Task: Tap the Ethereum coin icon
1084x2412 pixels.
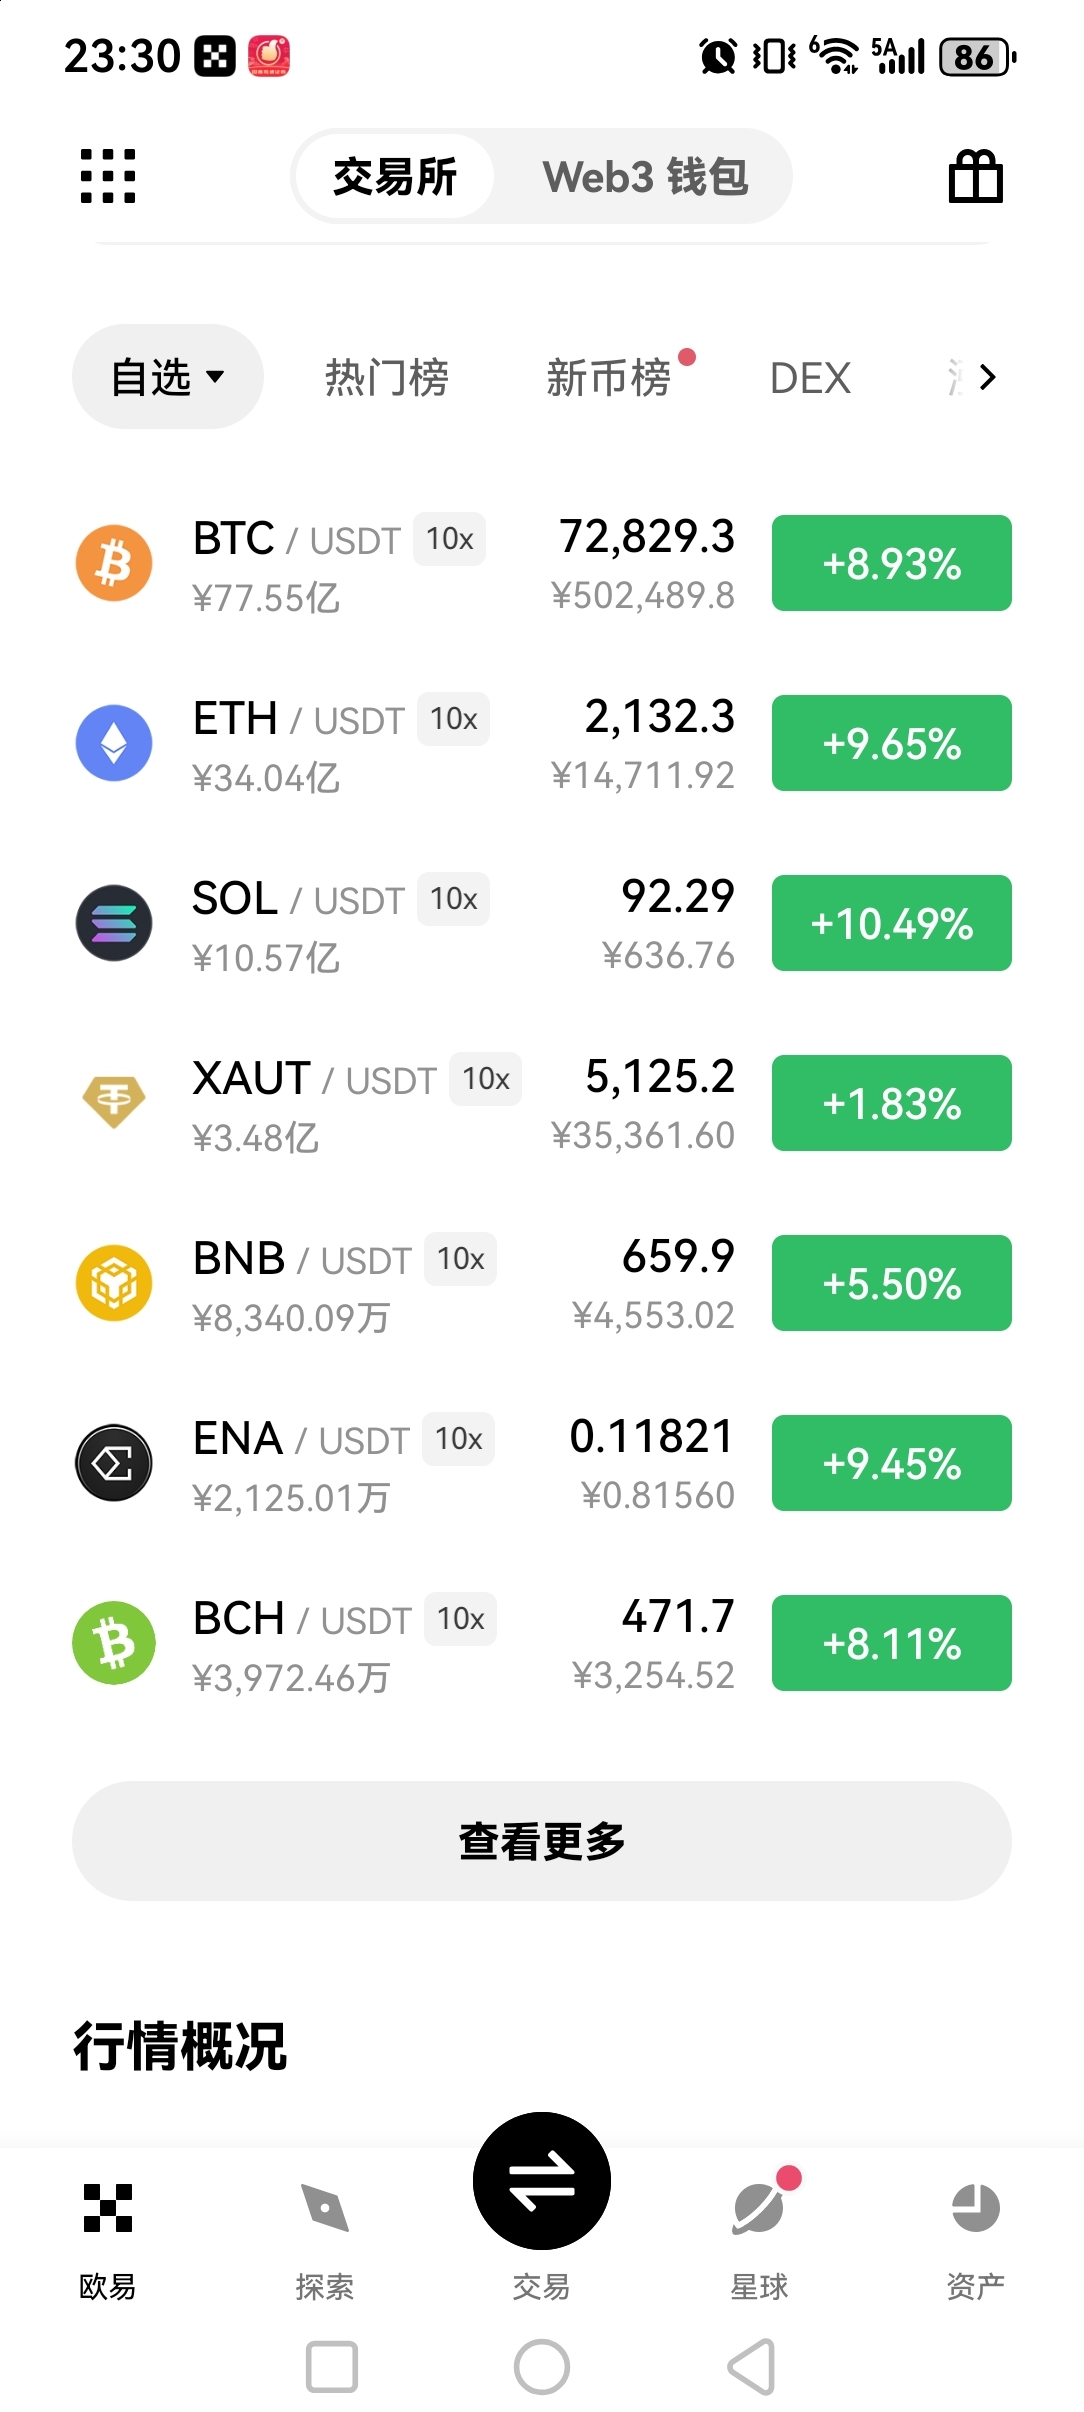Action: [114, 743]
